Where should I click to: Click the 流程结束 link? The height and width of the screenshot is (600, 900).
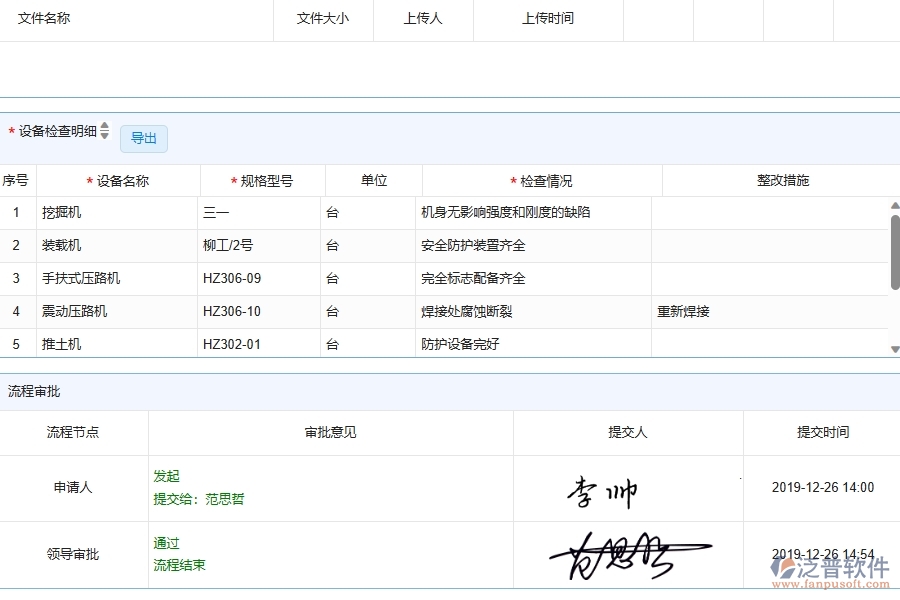pyautogui.click(x=178, y=565)
